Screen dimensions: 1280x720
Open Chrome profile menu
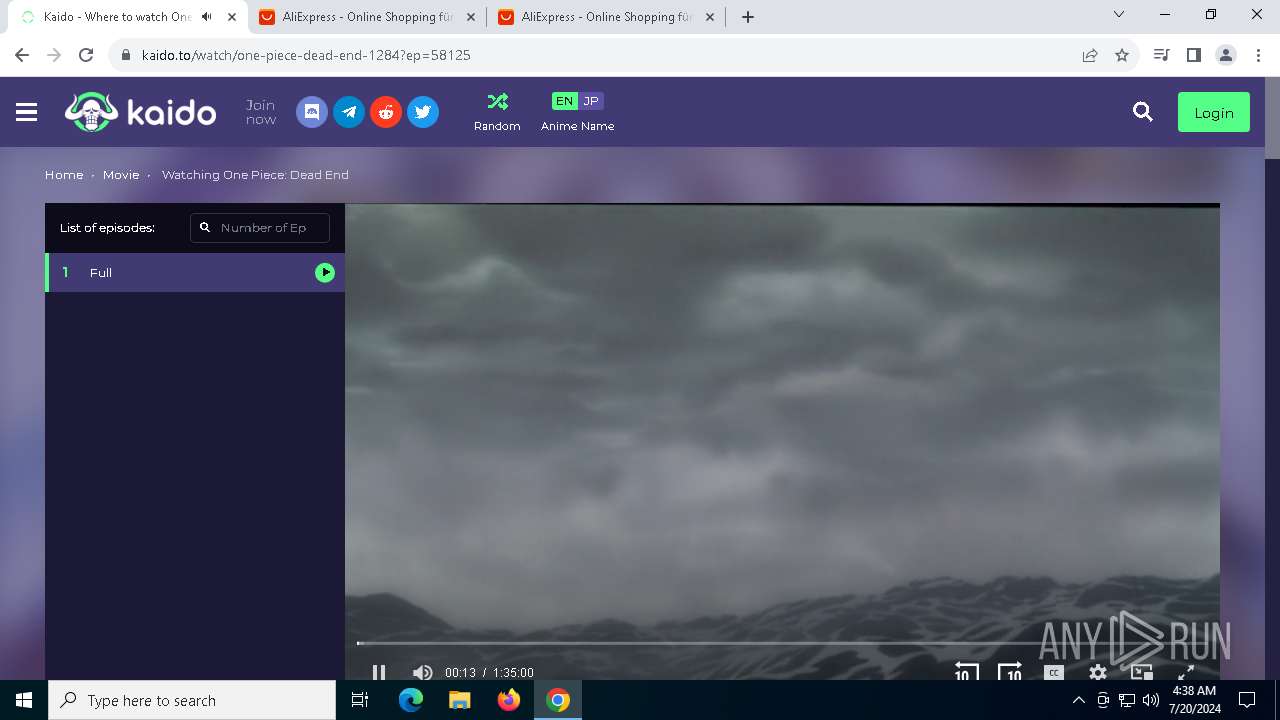1226,55
